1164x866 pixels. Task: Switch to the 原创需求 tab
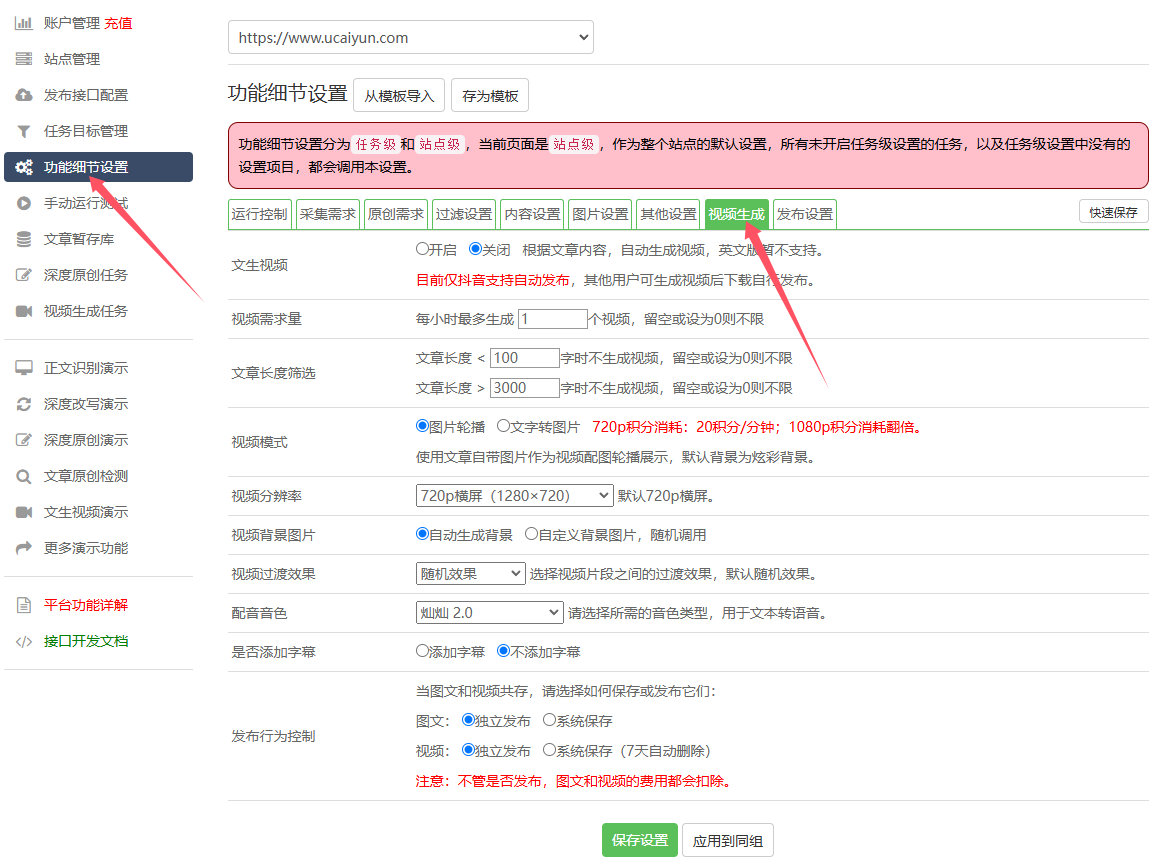pos(396,214)
